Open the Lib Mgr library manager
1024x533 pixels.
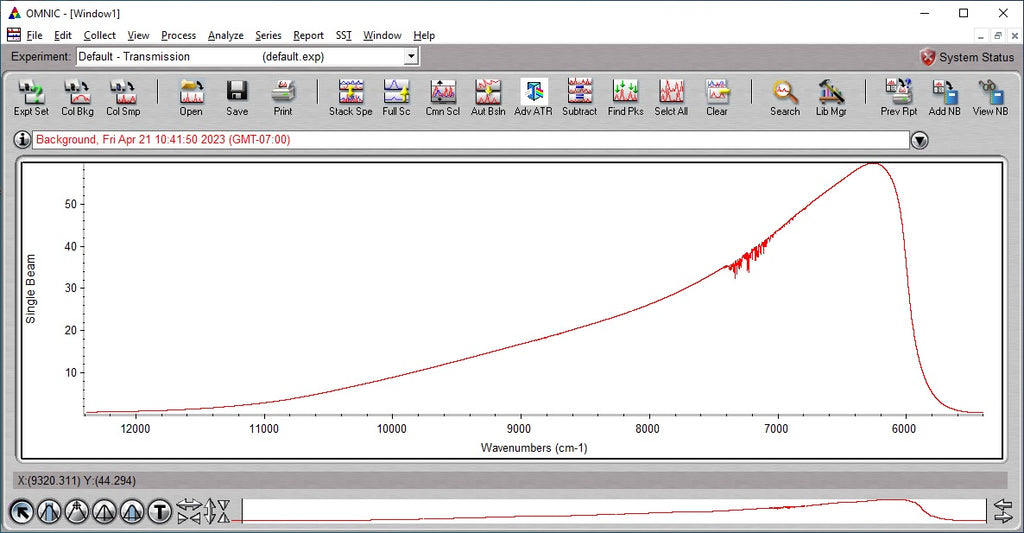pyautogui.click(x=831, y=97)
